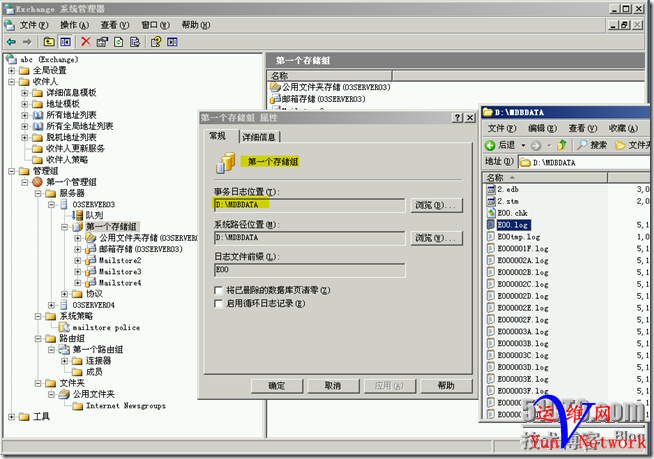
Task: Select the mailstore police policy icon
Action: tap(64, 328)
